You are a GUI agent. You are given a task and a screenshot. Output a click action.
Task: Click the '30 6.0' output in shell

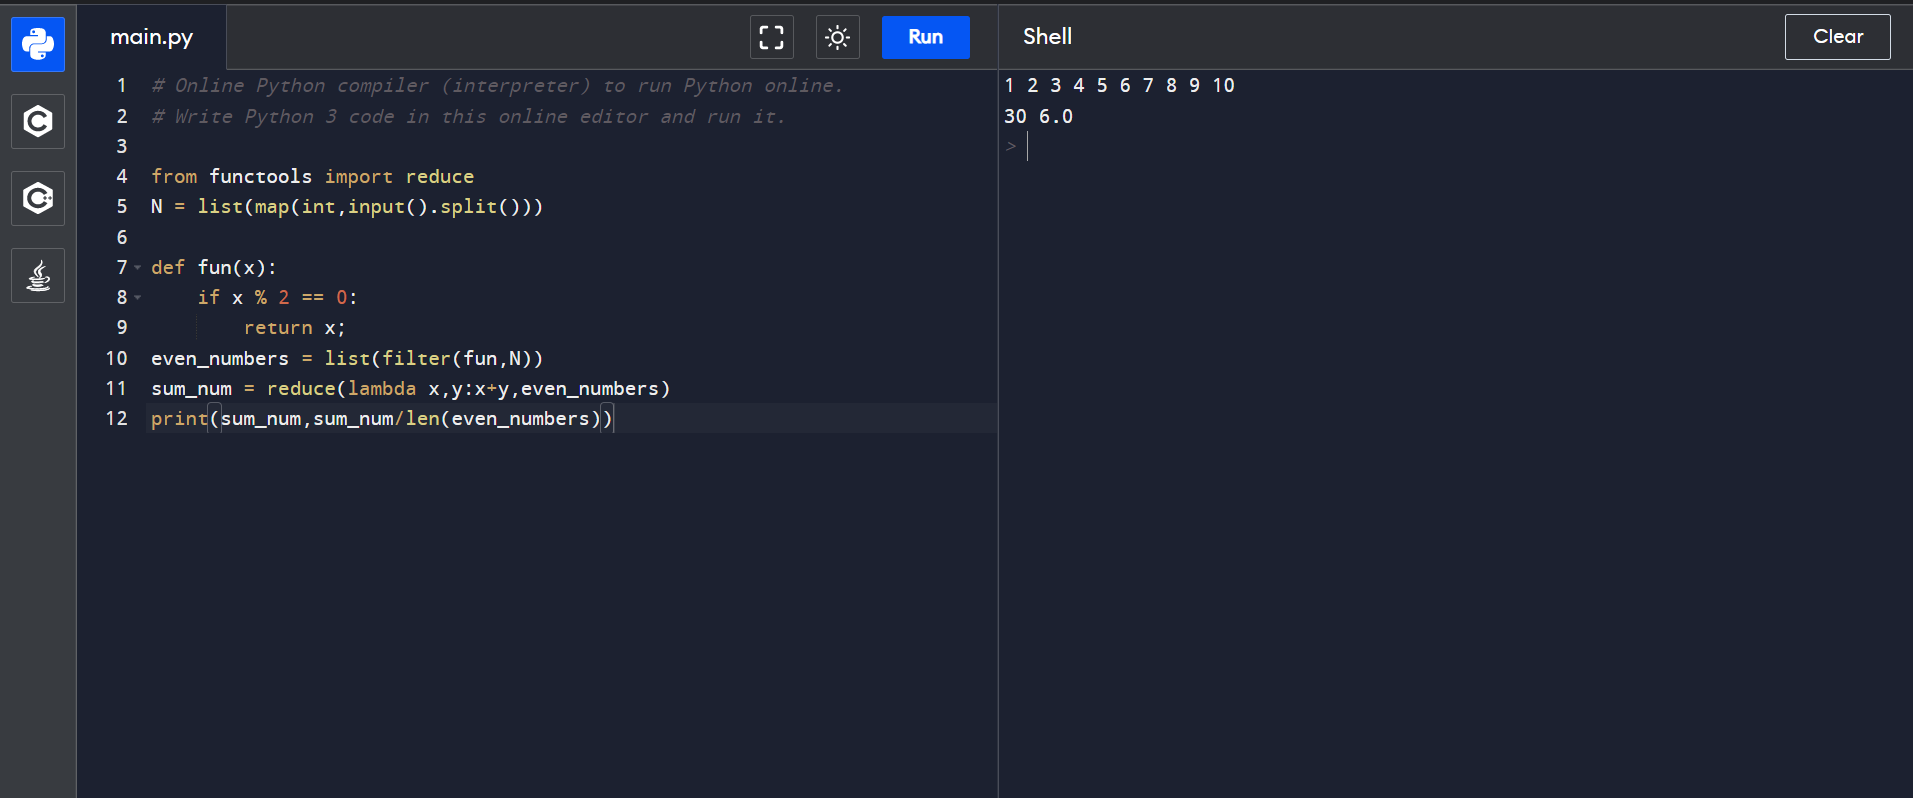point(1038,116)
